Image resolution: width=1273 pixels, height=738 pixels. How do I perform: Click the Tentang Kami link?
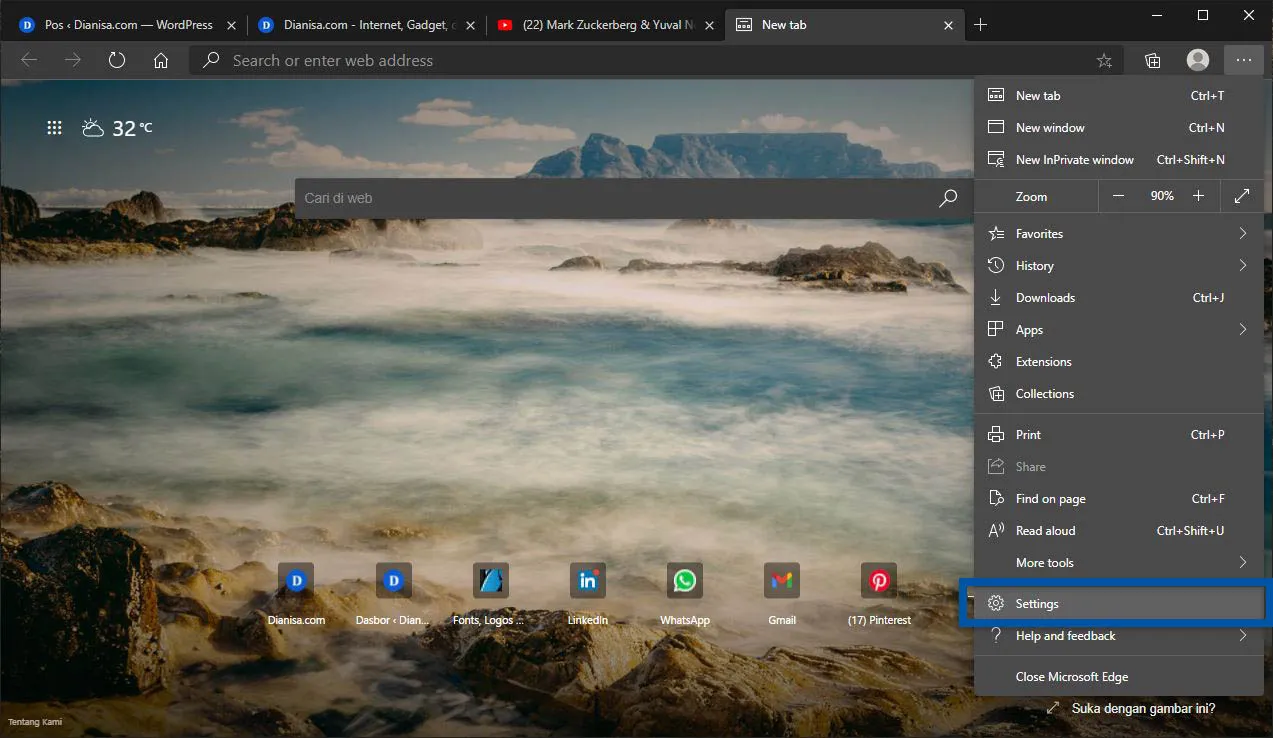point(34,721)
